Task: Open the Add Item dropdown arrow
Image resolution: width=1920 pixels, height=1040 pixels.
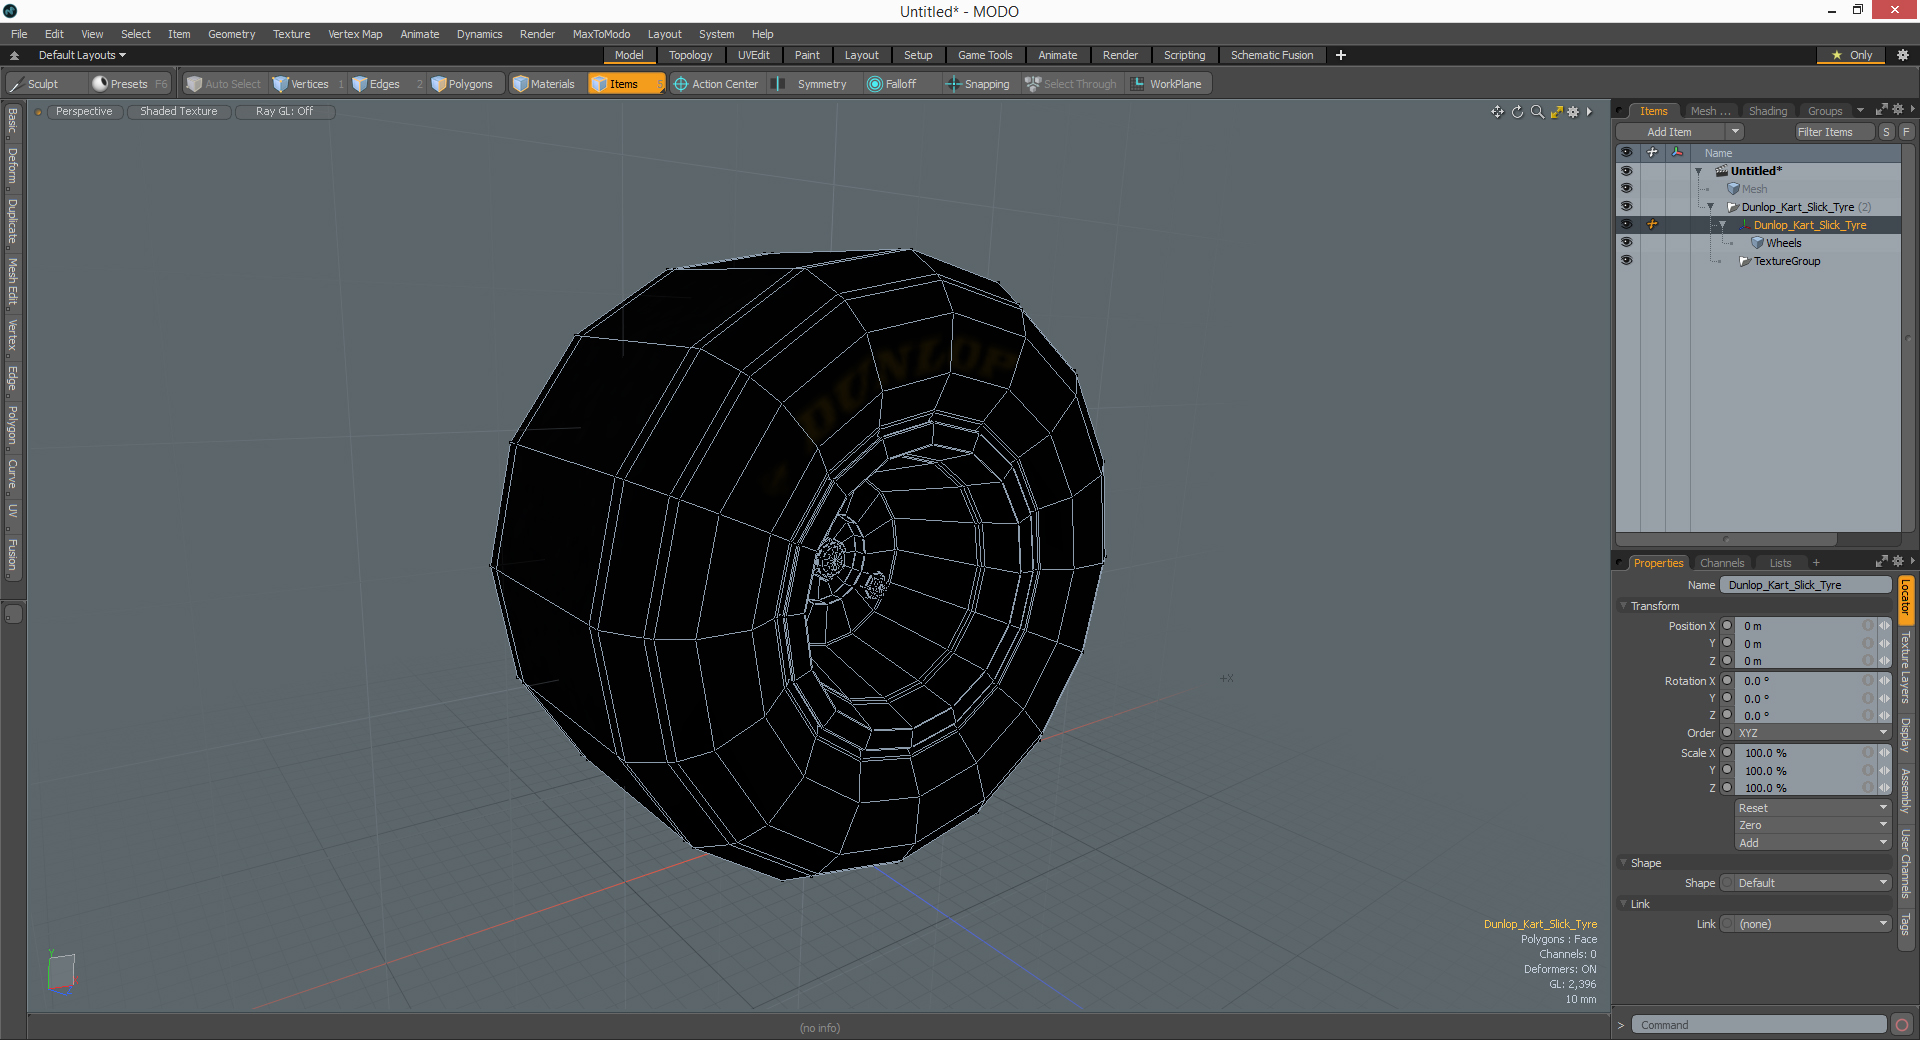Action: pos(1736,132)
